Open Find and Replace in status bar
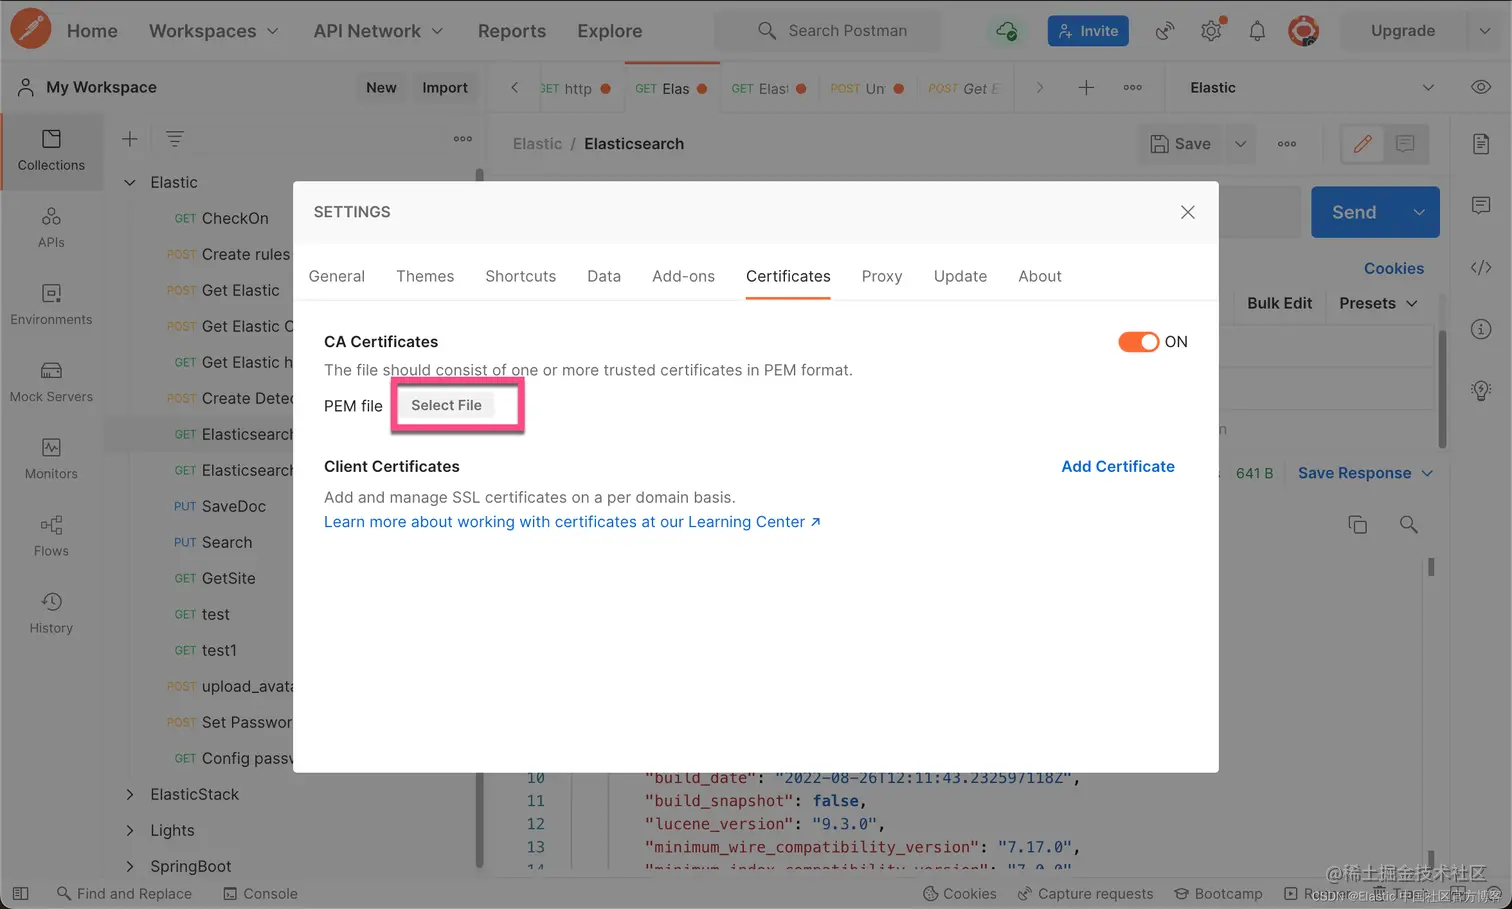Screen dimensions: 1512x909 (x=124, y=894)
